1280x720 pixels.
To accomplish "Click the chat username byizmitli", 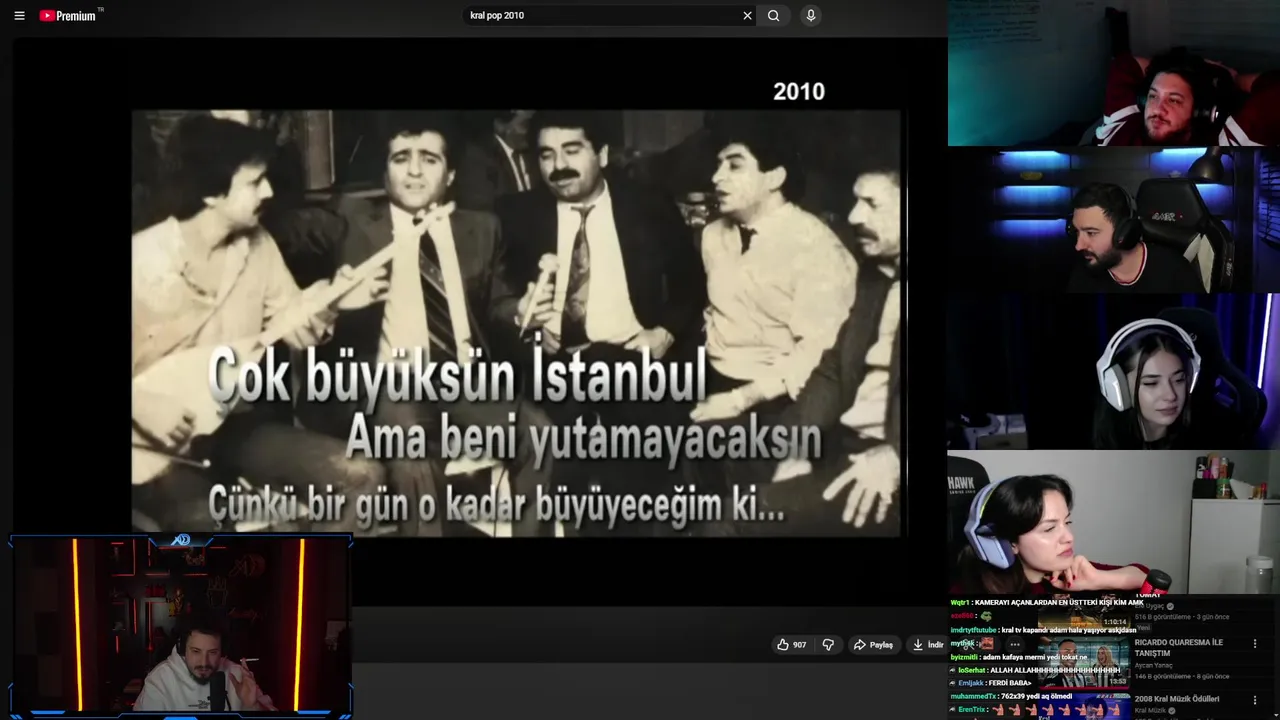I will 963,658.
